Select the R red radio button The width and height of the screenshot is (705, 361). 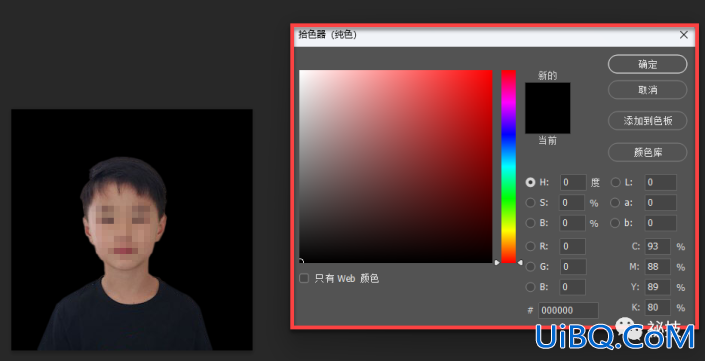[x=531, y=246]
